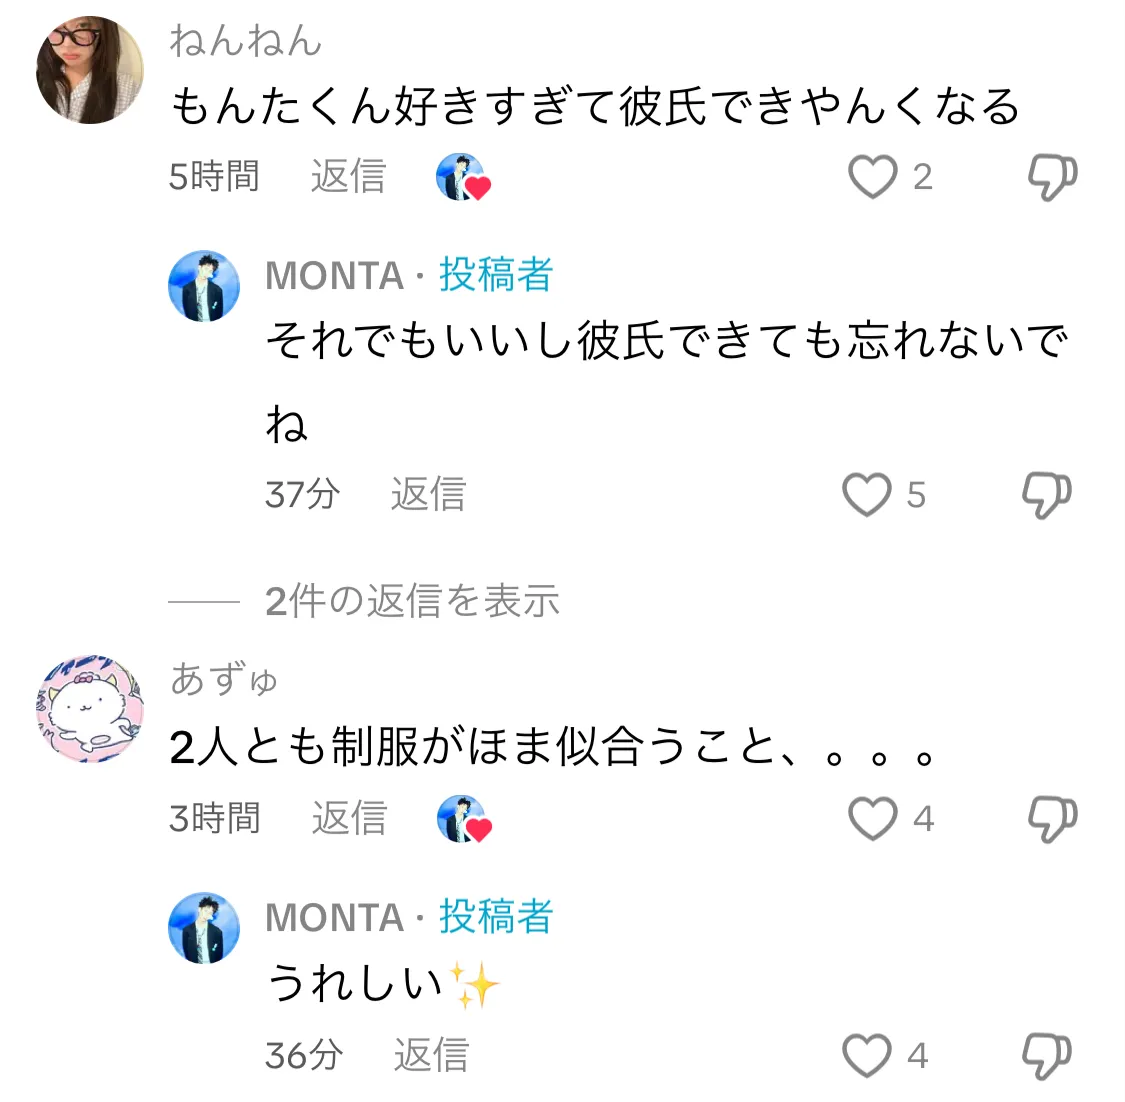Like あずゅ's comment about 制服
The height and width of the screenshot is (1102, 1125).
point(872,819)
